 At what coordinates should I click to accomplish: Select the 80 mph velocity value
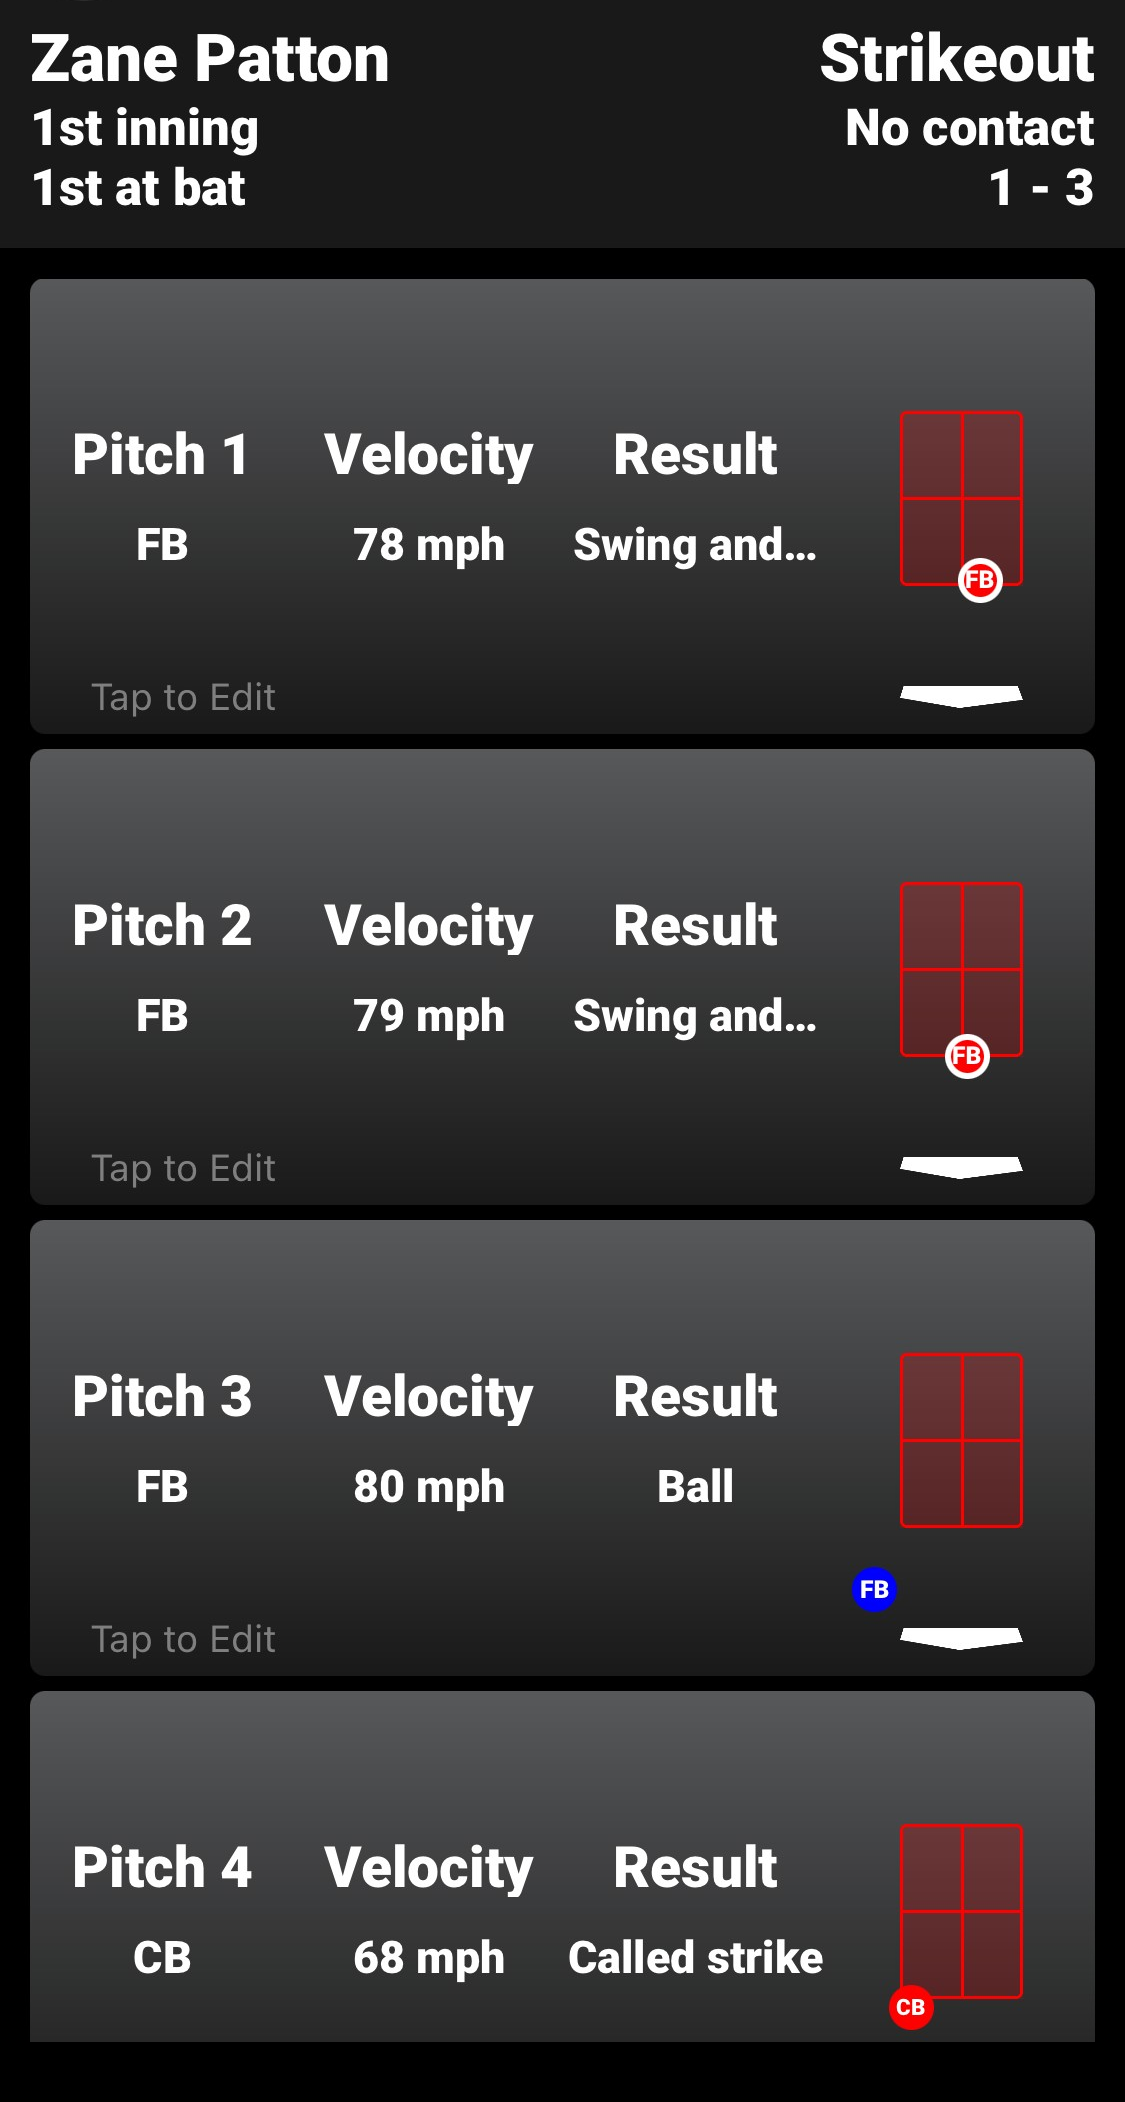(429, 1487)
